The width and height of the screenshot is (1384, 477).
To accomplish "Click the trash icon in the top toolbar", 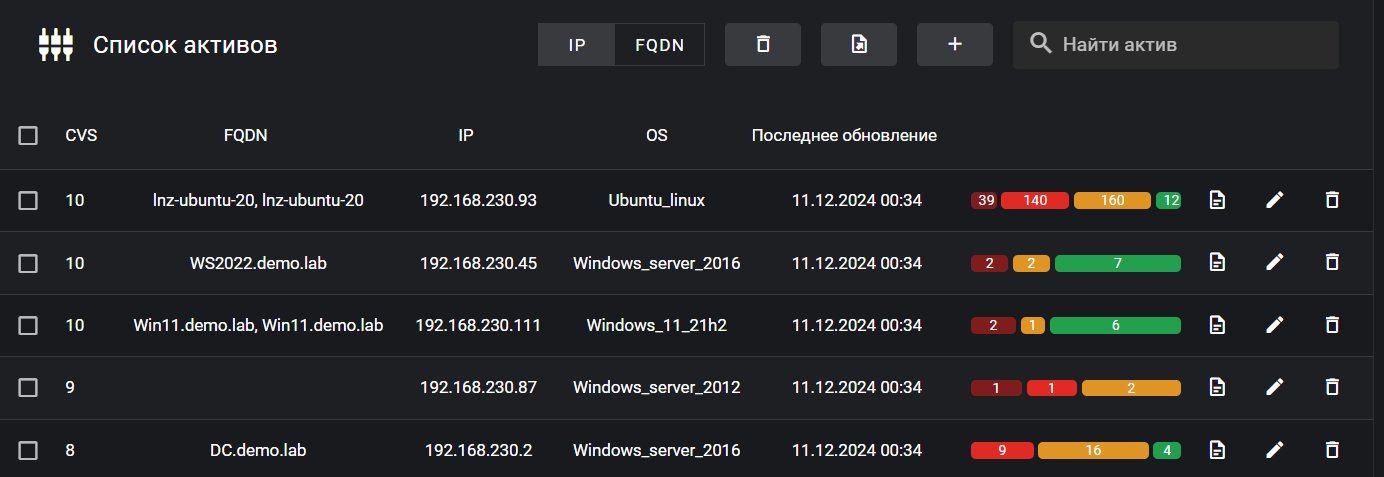I will click(x=763, y=44).
